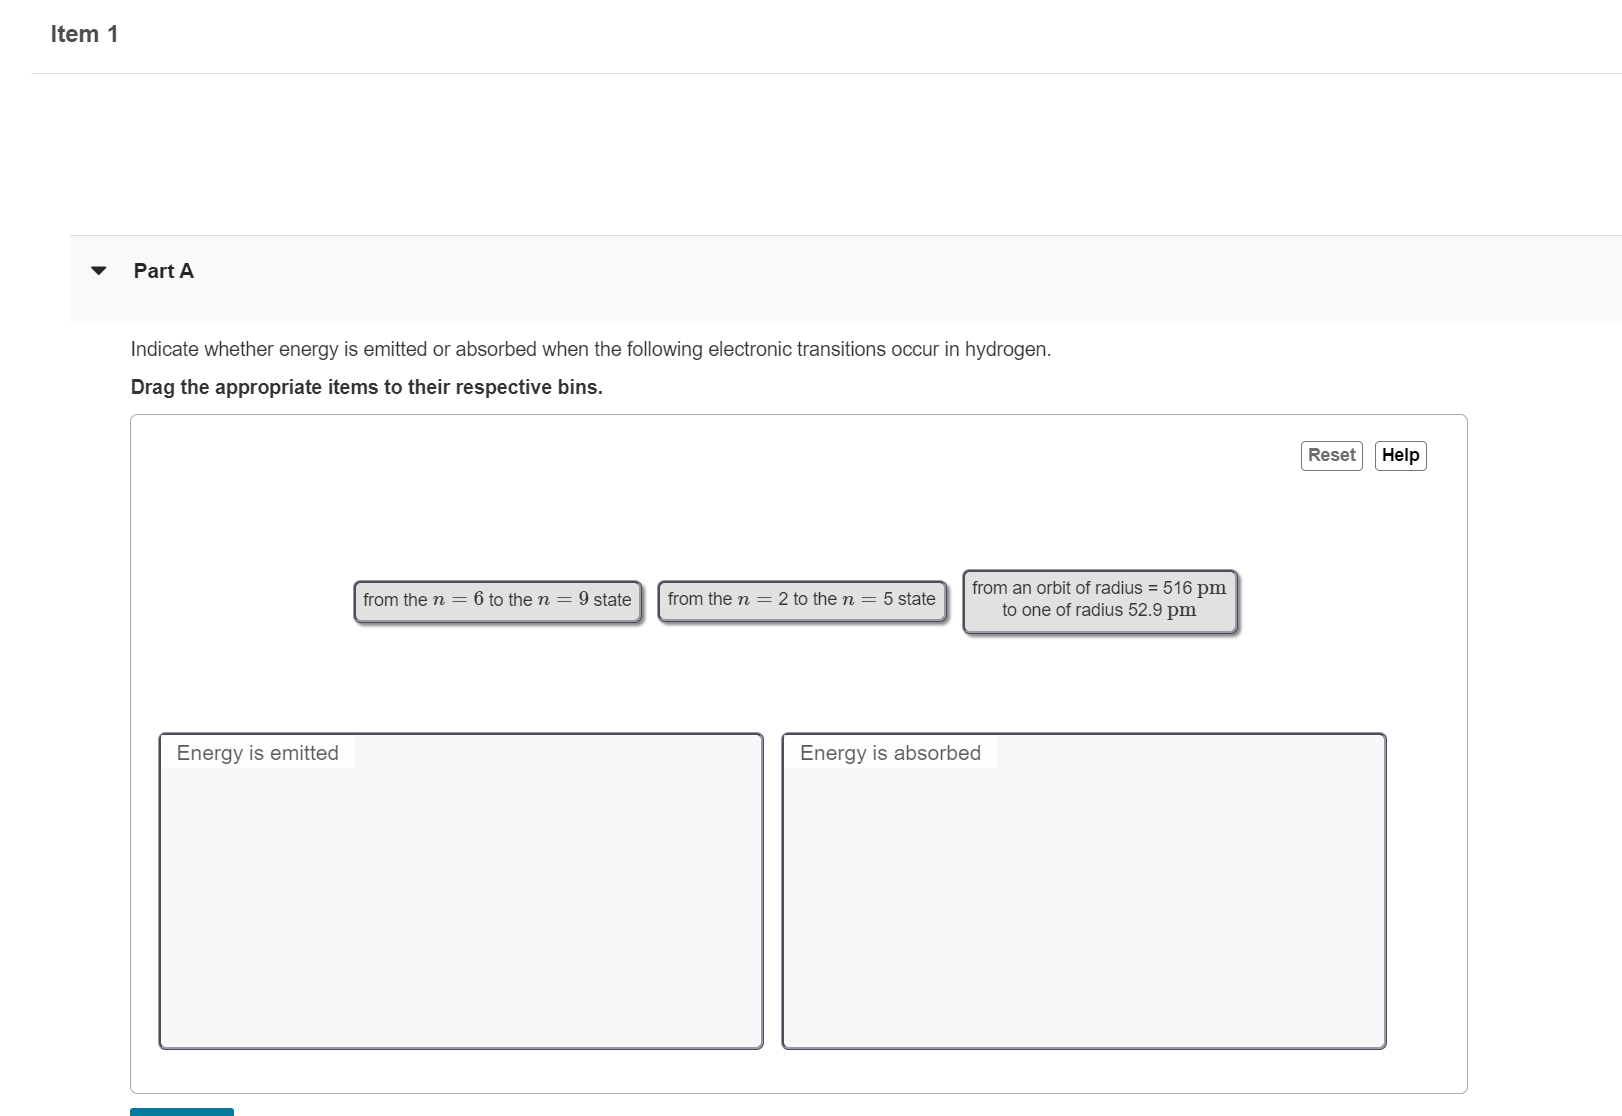Select the orbit radius 516 pm item
This screenshot has height=1116, width=1622.
point(1099,600)
